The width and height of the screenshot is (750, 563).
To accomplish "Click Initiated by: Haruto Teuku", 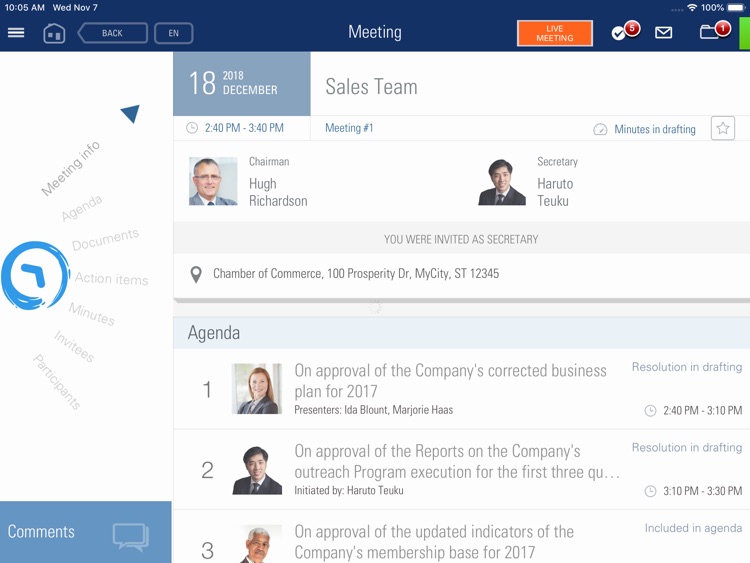I will (x=349, y=490).
